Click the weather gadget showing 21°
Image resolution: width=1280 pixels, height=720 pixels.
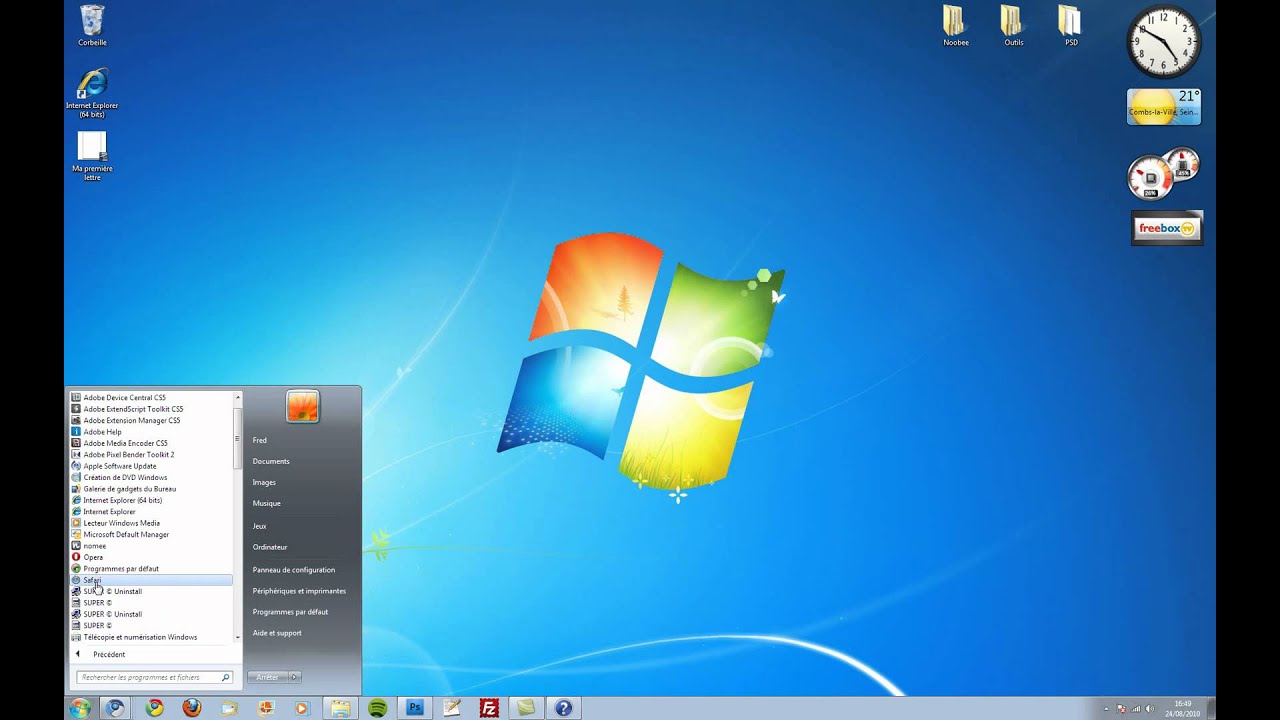point(1164,106)
